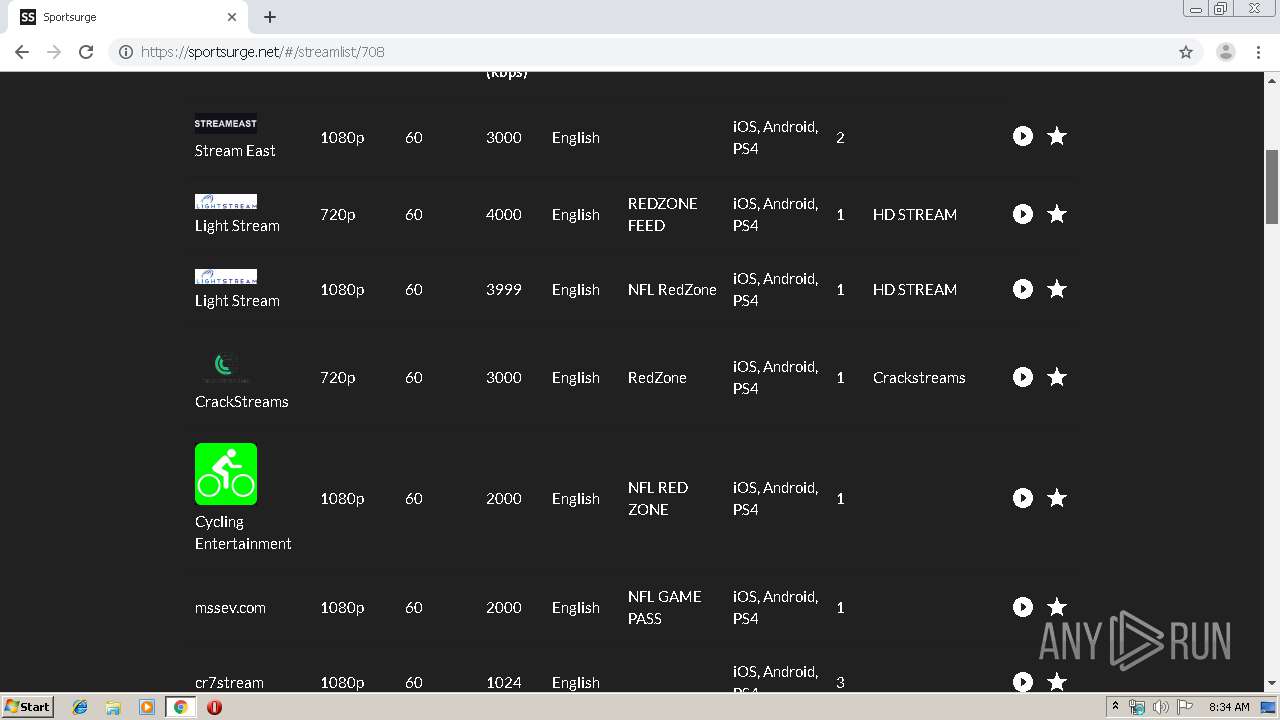Favorite the Stream East stream
The height and width of the screenshot is (720, 1280).
1057,136
